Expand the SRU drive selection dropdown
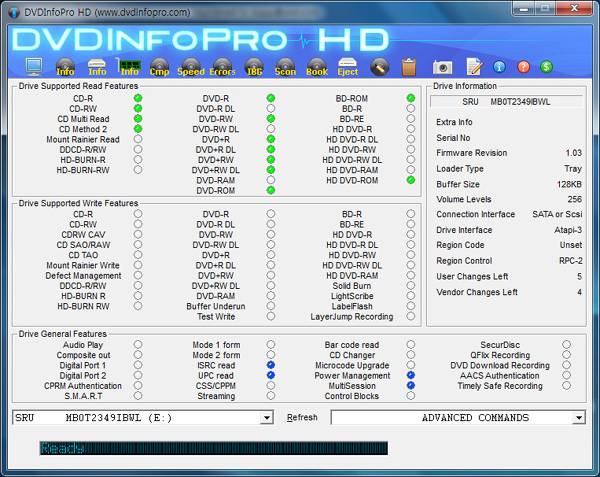 pos(266,417)
